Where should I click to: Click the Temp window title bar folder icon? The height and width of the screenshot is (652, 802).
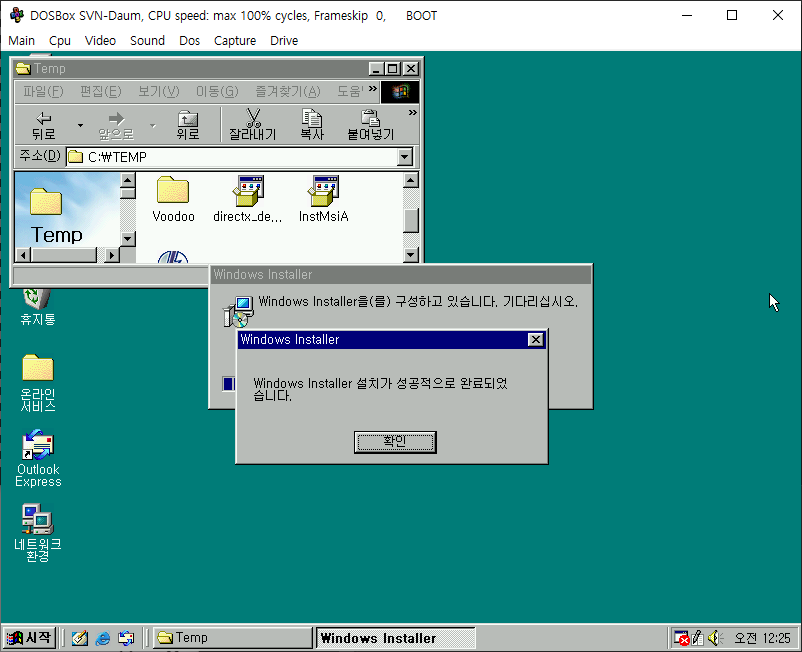[x=23, y=69]
